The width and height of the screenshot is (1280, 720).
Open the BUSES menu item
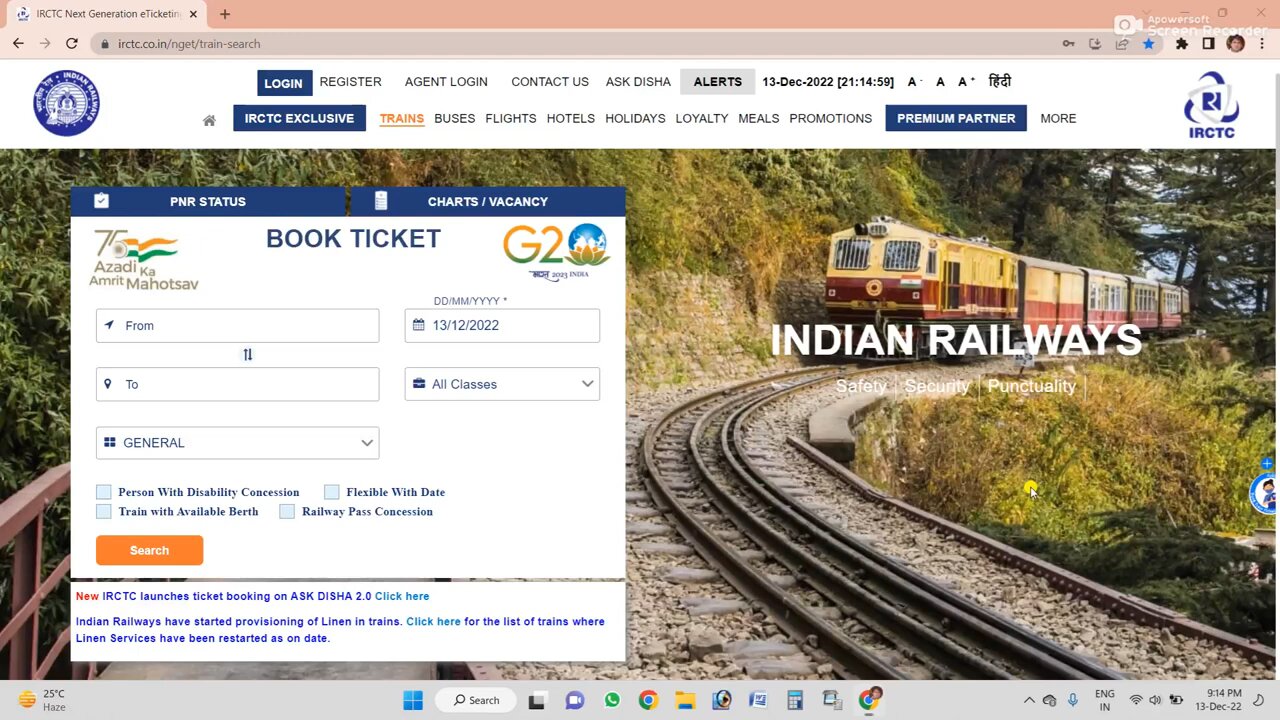pyautogui.click(x=455, y=118)
